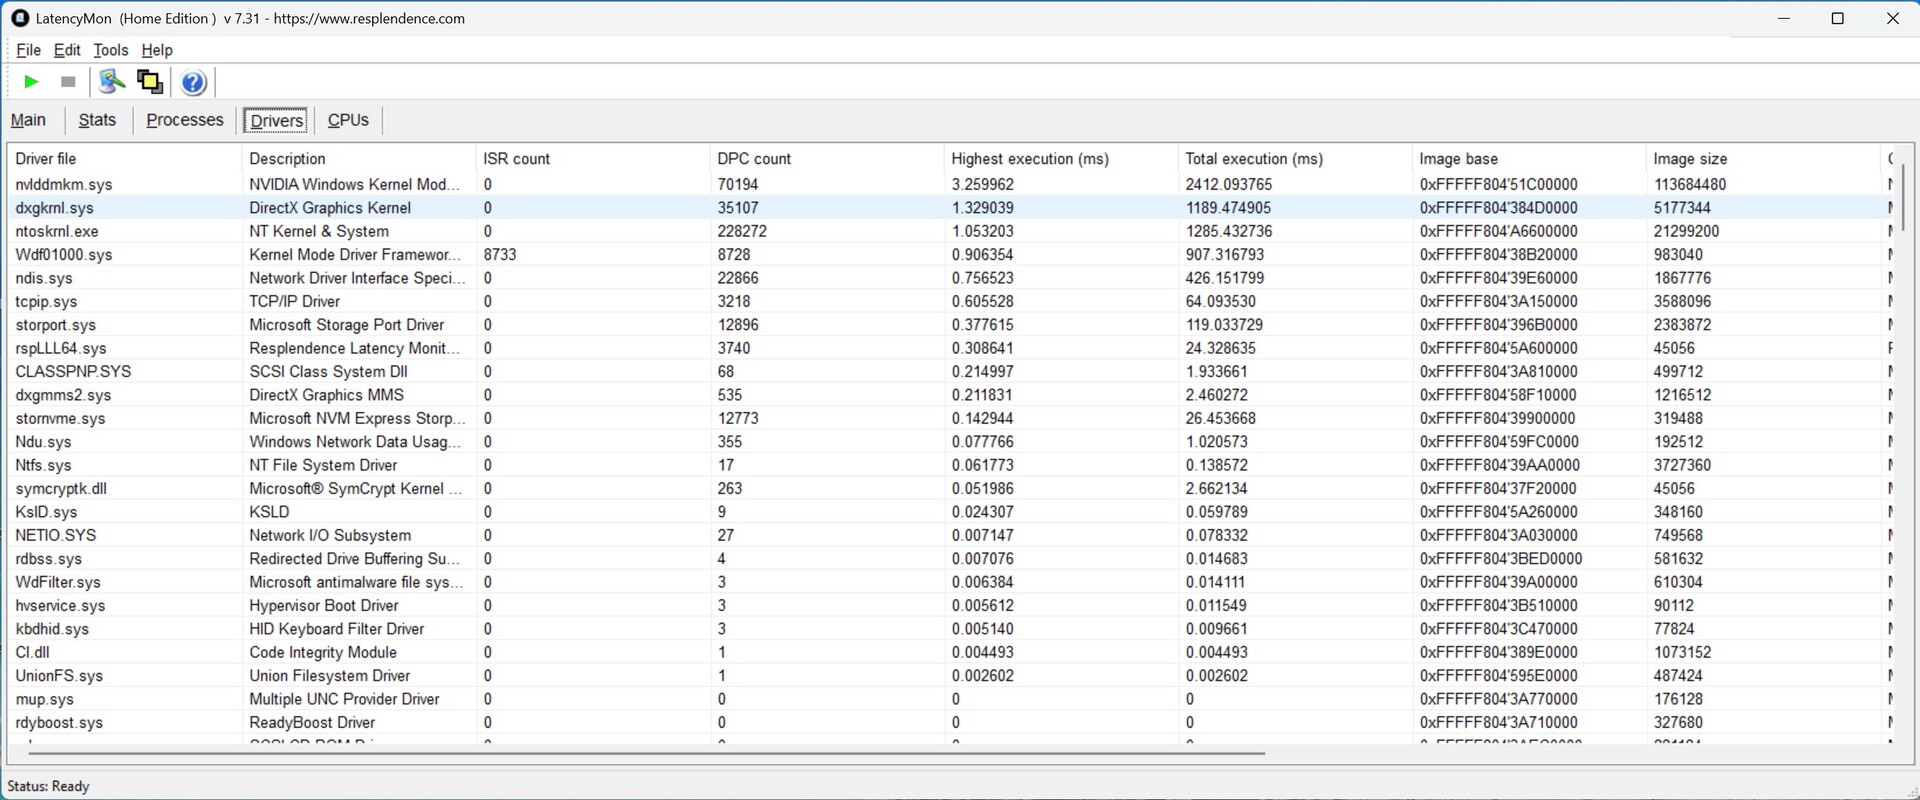
Task: Open the Help menu
Action: [157, 50]
